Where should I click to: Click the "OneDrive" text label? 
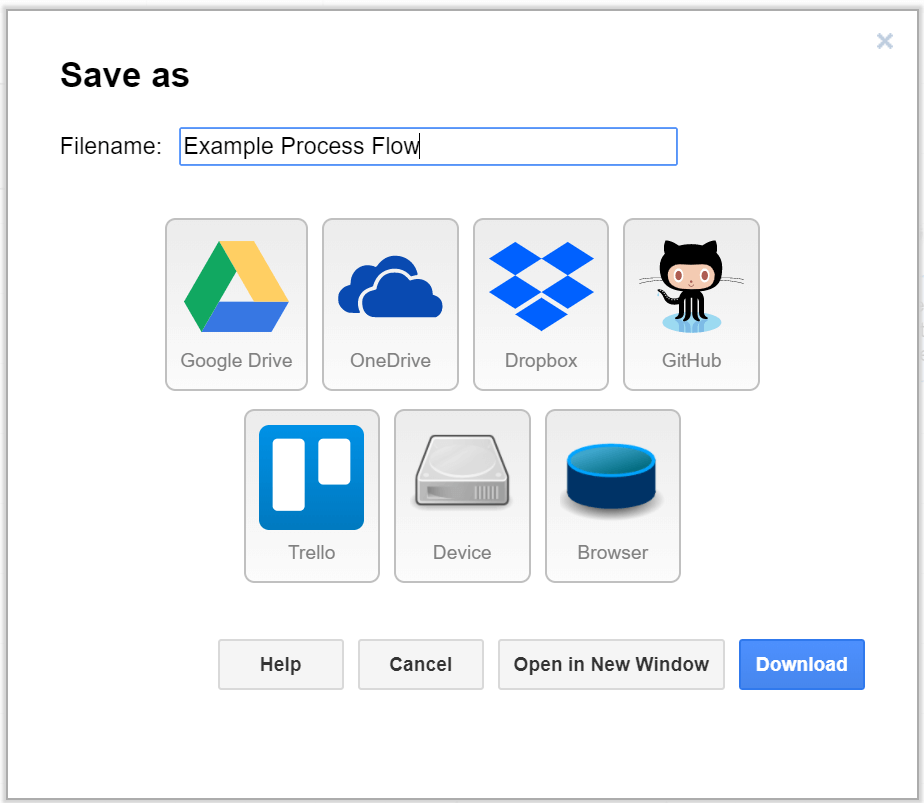point(390,360)
